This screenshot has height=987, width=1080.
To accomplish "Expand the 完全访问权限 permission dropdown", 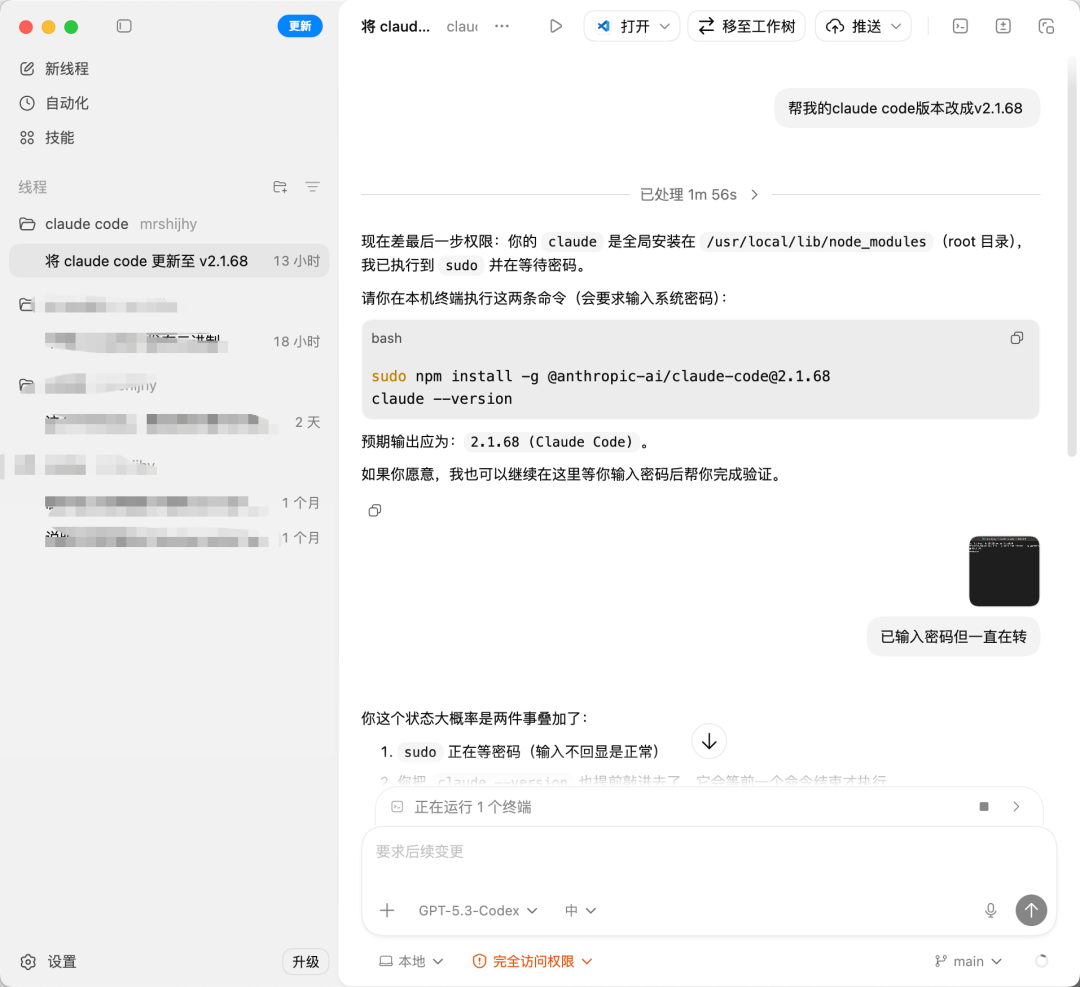I will coord(532,961).
